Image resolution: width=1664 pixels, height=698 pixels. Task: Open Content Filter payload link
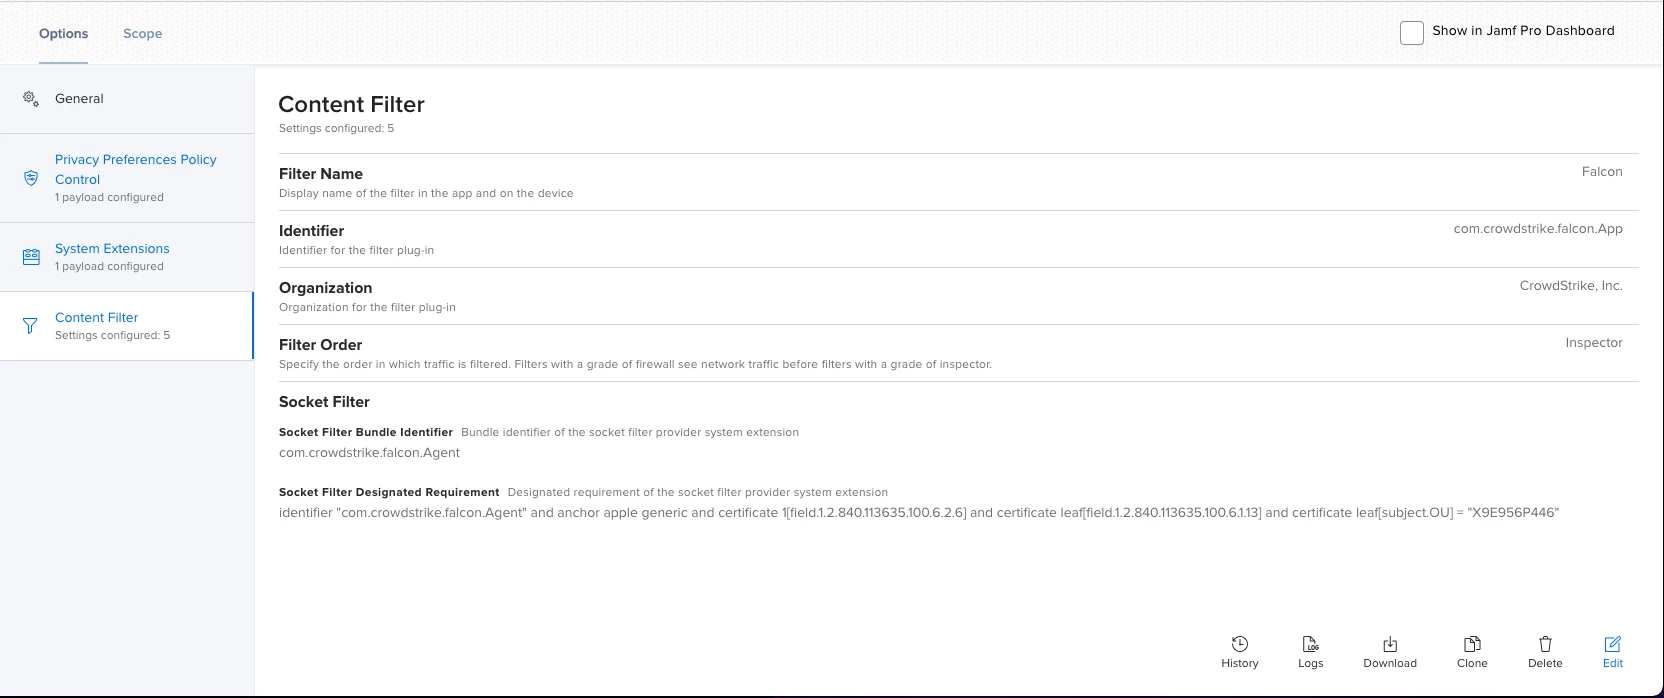(97, 317)
